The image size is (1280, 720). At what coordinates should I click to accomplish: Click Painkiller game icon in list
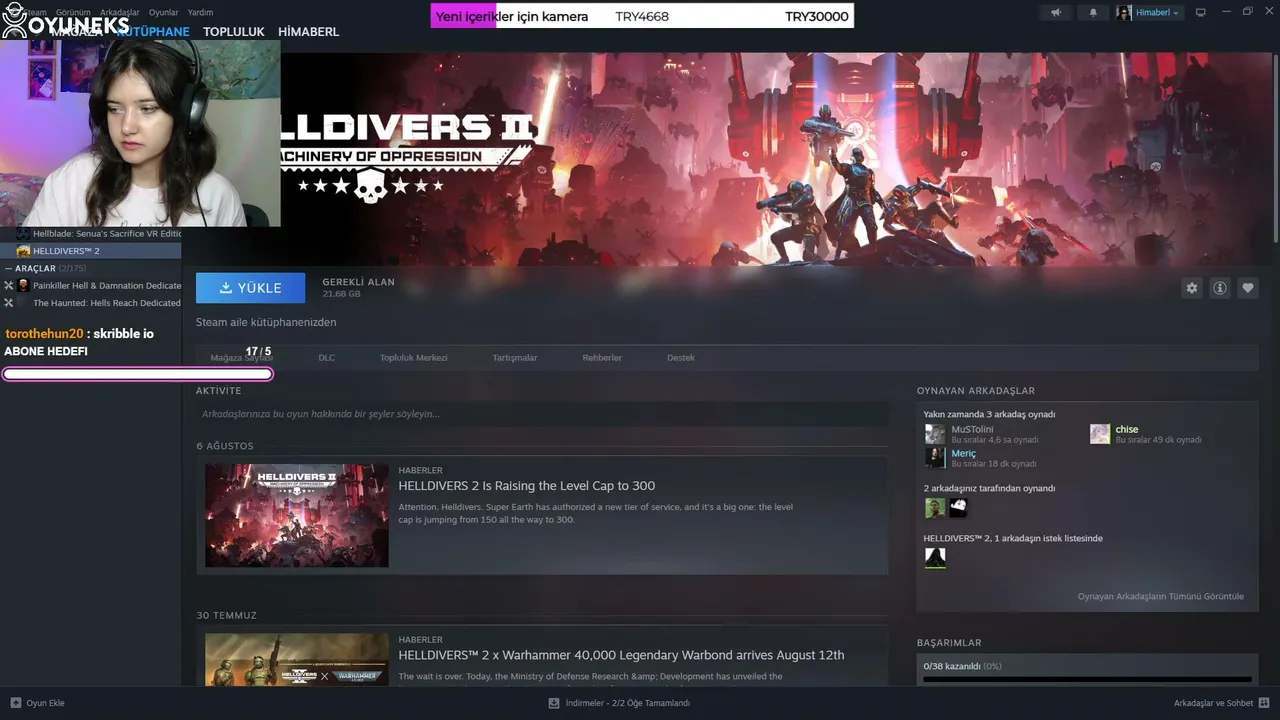point(23,286)
